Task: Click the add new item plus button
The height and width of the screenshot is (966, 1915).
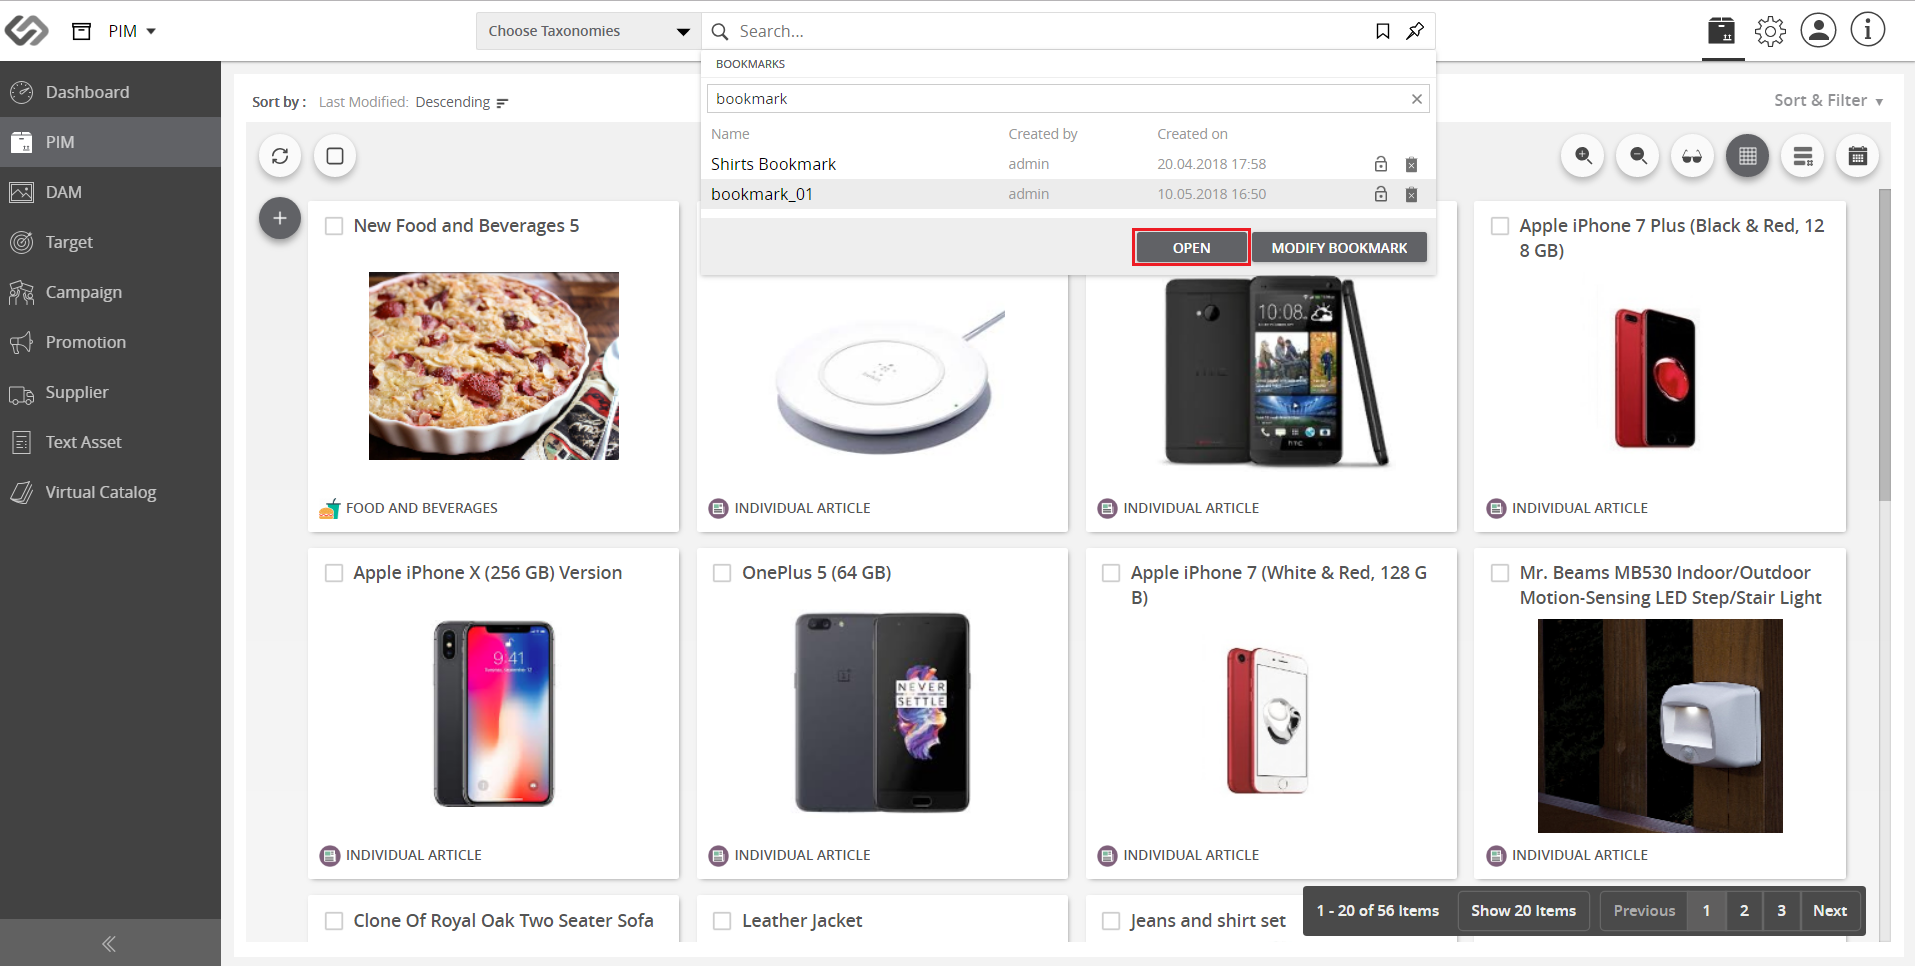Action: (x=280, y=218)
